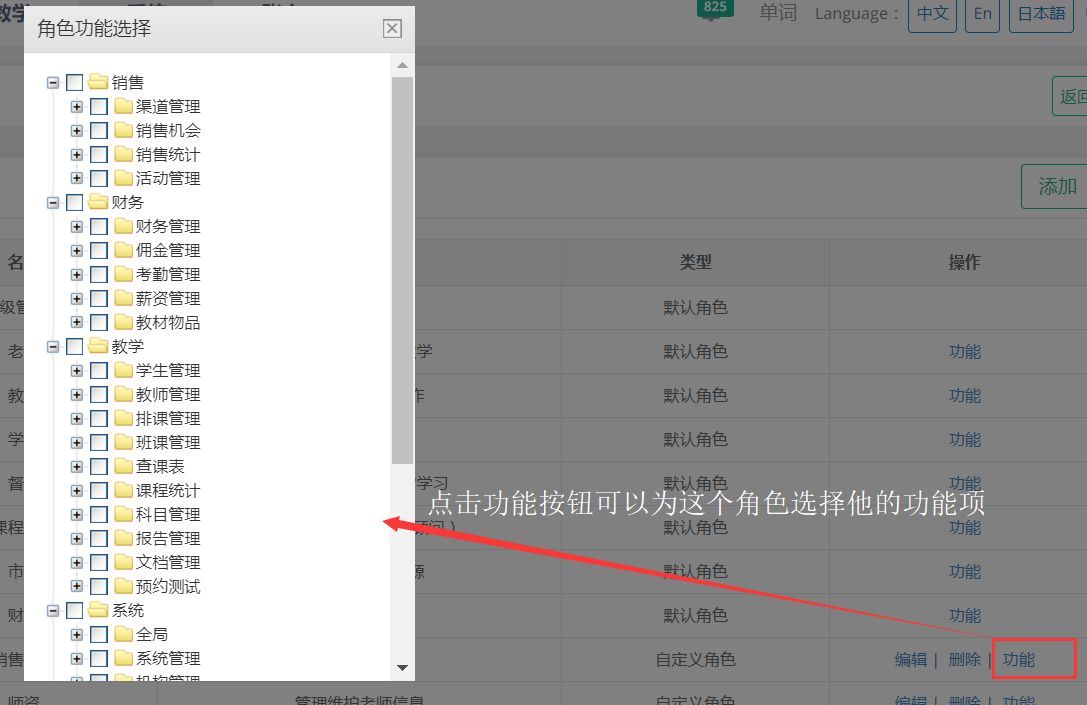This screenshot has width=1087, height=705.
Task: Open 功能 link in the red highlighted box
Action: pos(1019,660)
